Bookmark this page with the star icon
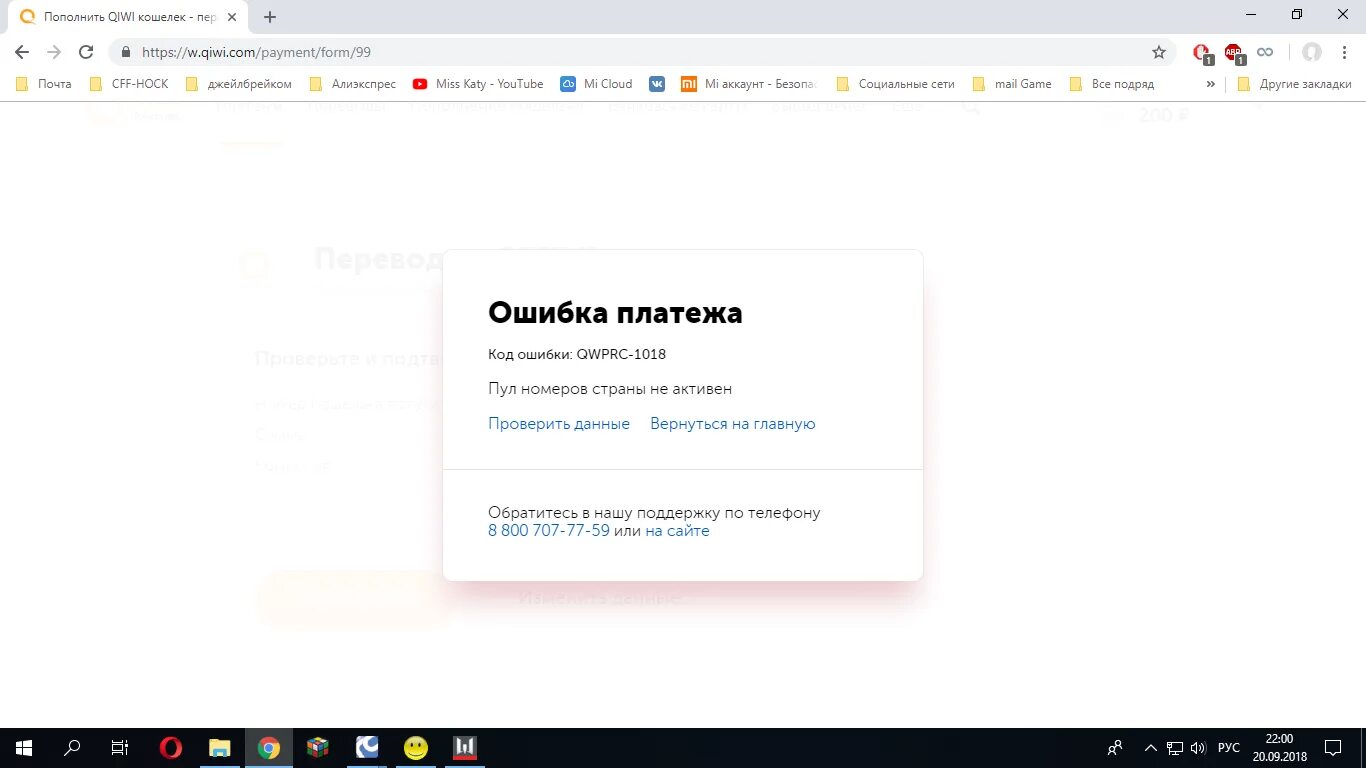 point(1159,52)
